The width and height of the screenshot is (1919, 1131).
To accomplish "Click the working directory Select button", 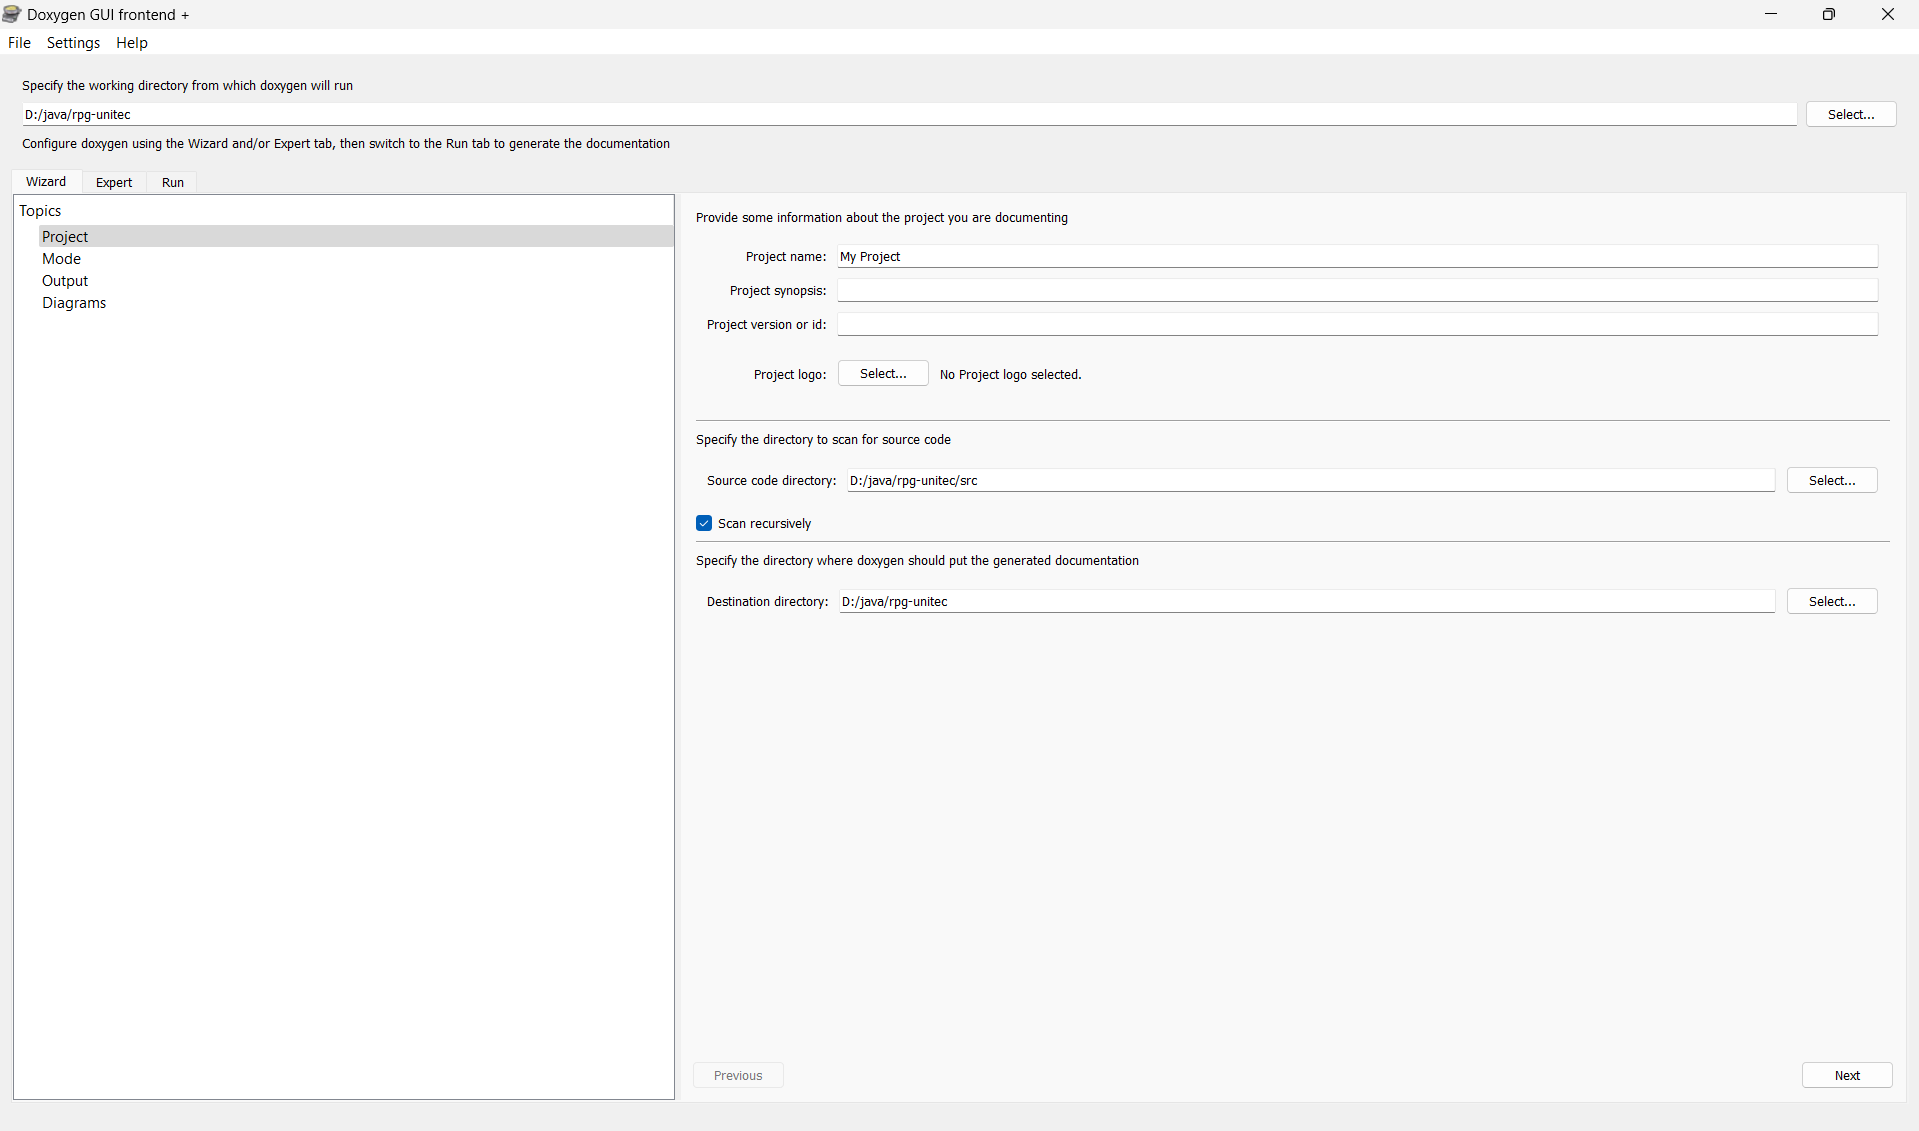I will point(1851,114).
